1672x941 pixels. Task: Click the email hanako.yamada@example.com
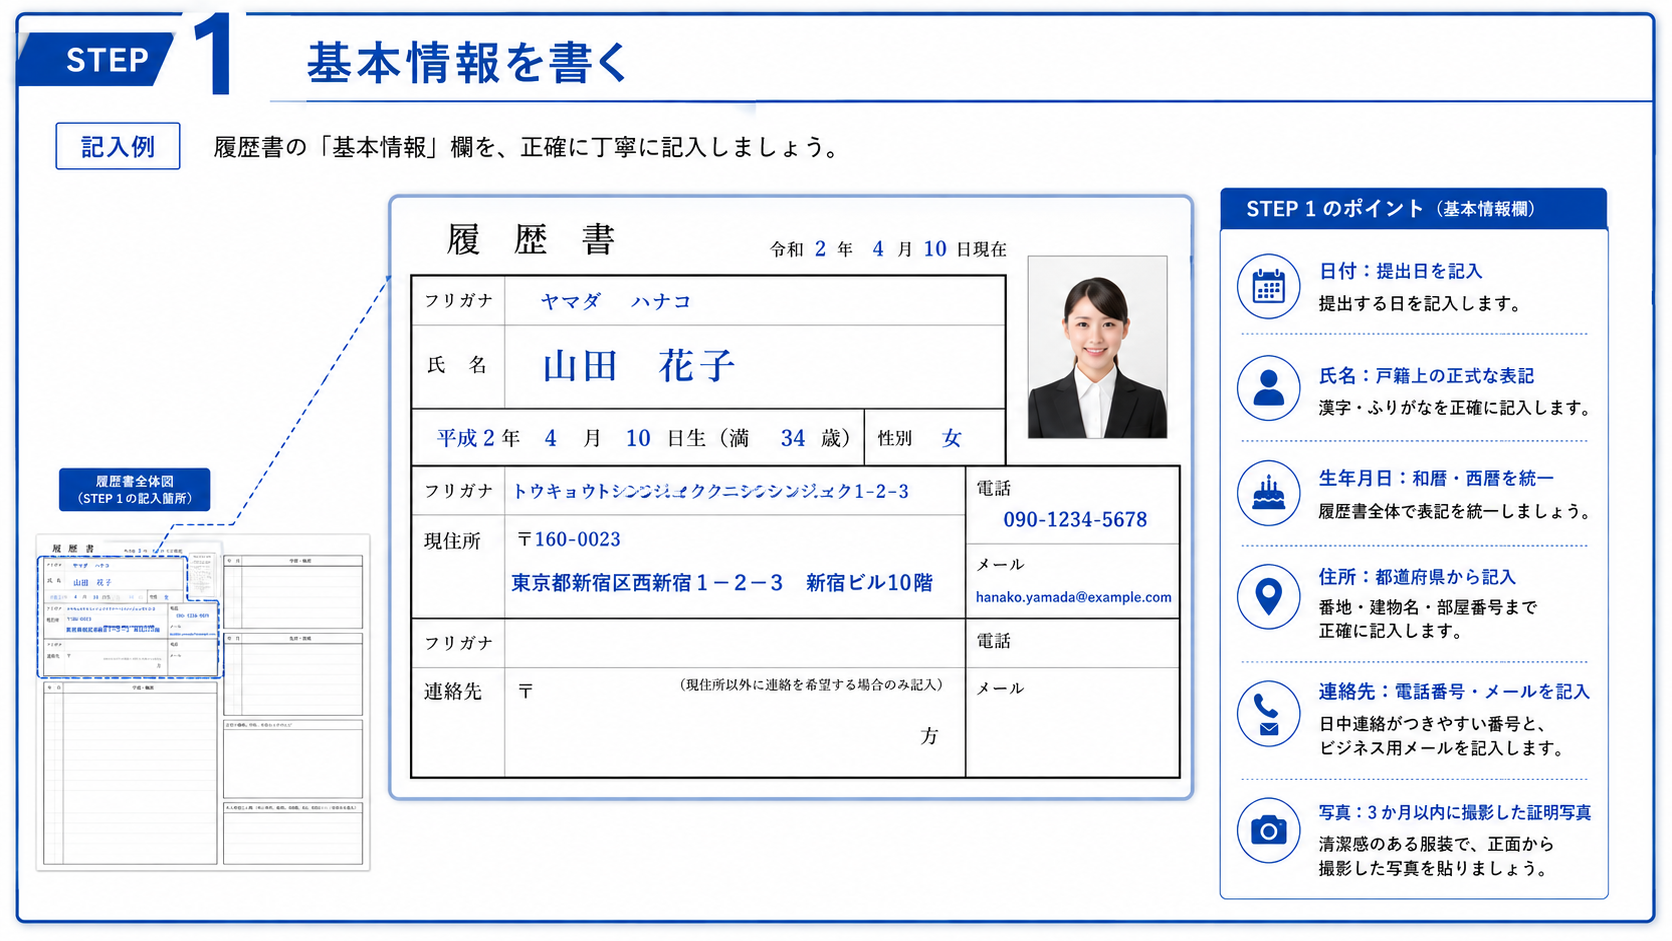click(1073, 597)
